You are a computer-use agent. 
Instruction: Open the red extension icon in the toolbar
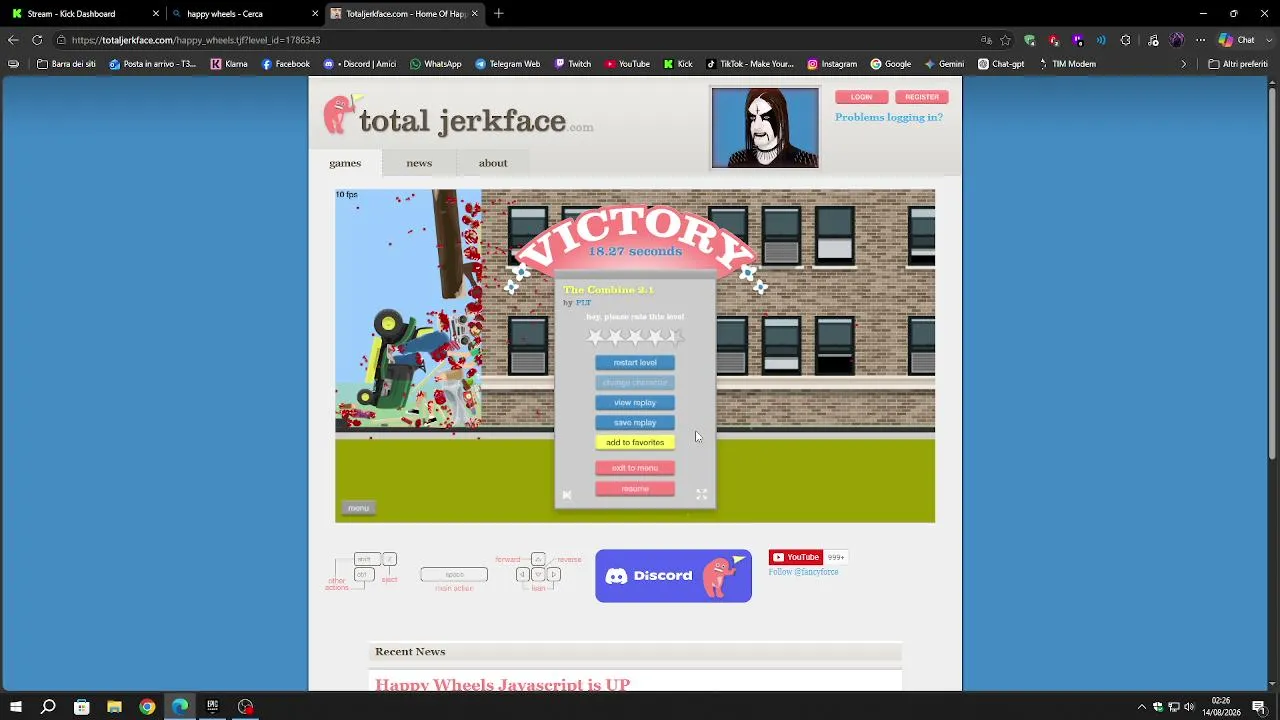pyautogui.click(x=1054, y=40)
